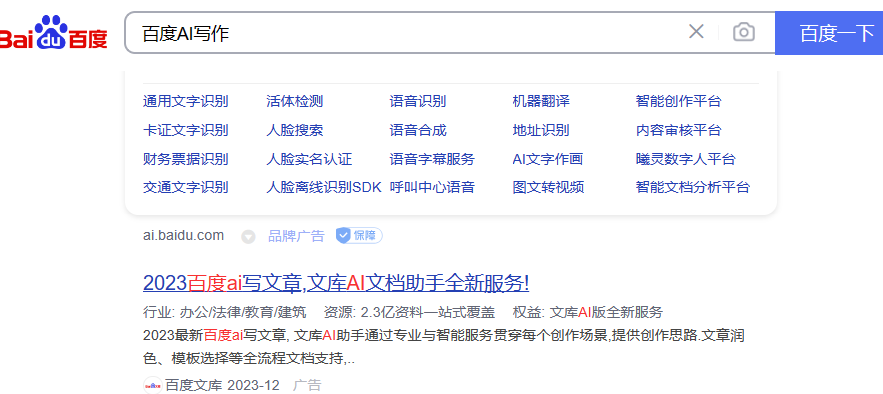
Task: Open 机器翻译 link
Action: [541, 101]
